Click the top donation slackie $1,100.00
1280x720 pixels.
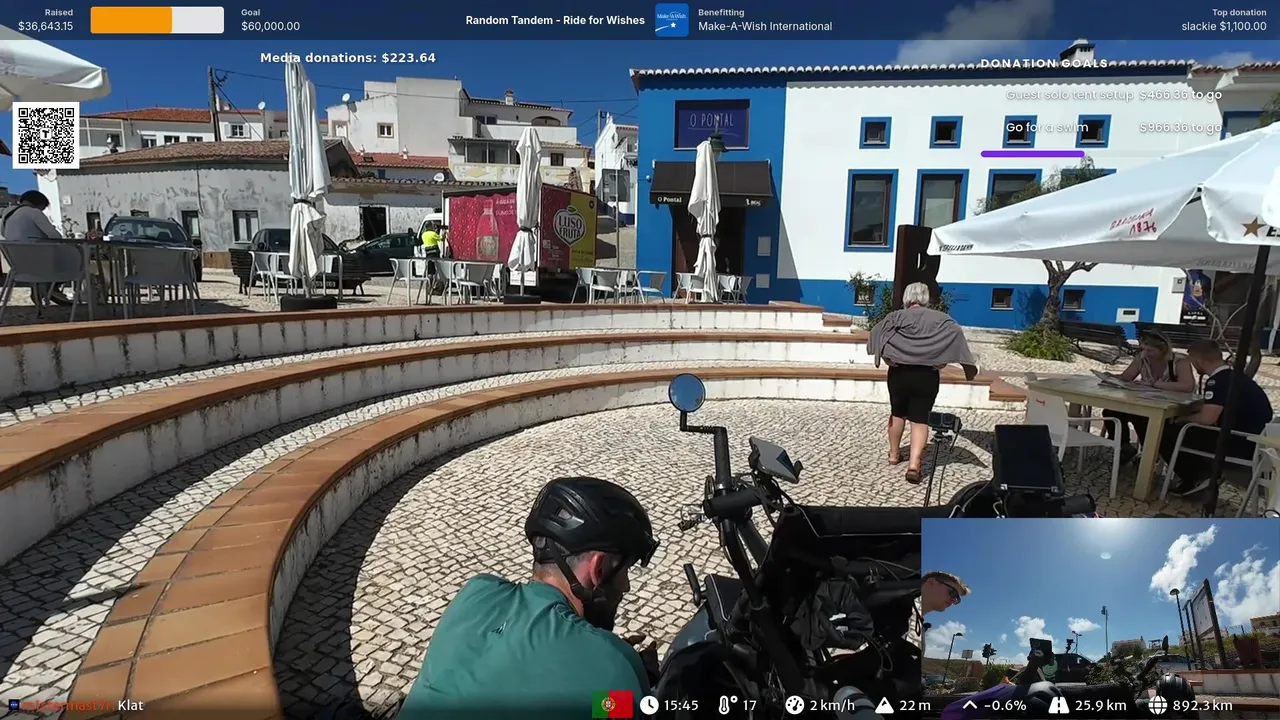tap(1224, 27)
